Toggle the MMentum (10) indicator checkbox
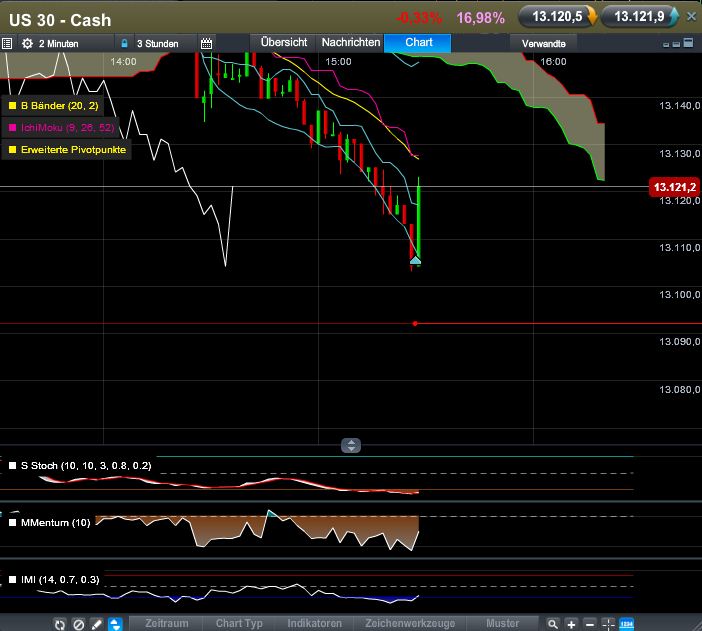The height and width of the screenshot is (631, 702). [x=13, y=523]
